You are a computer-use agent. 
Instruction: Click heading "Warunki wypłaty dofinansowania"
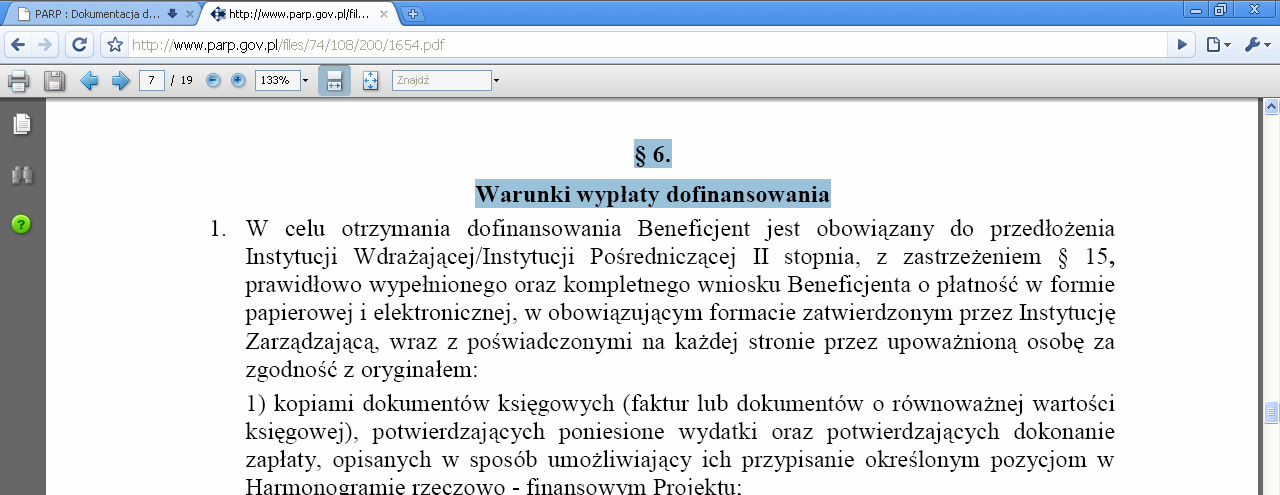pyautogui.click(x=653, y=192)
